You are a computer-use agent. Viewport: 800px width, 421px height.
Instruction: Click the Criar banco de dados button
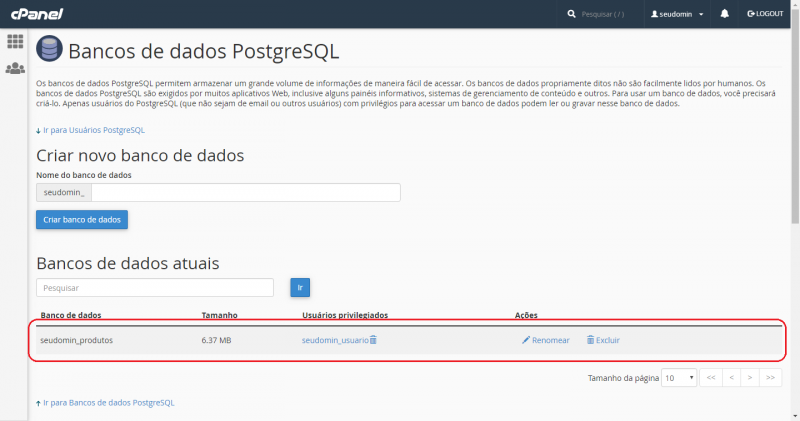coord(82,219)
